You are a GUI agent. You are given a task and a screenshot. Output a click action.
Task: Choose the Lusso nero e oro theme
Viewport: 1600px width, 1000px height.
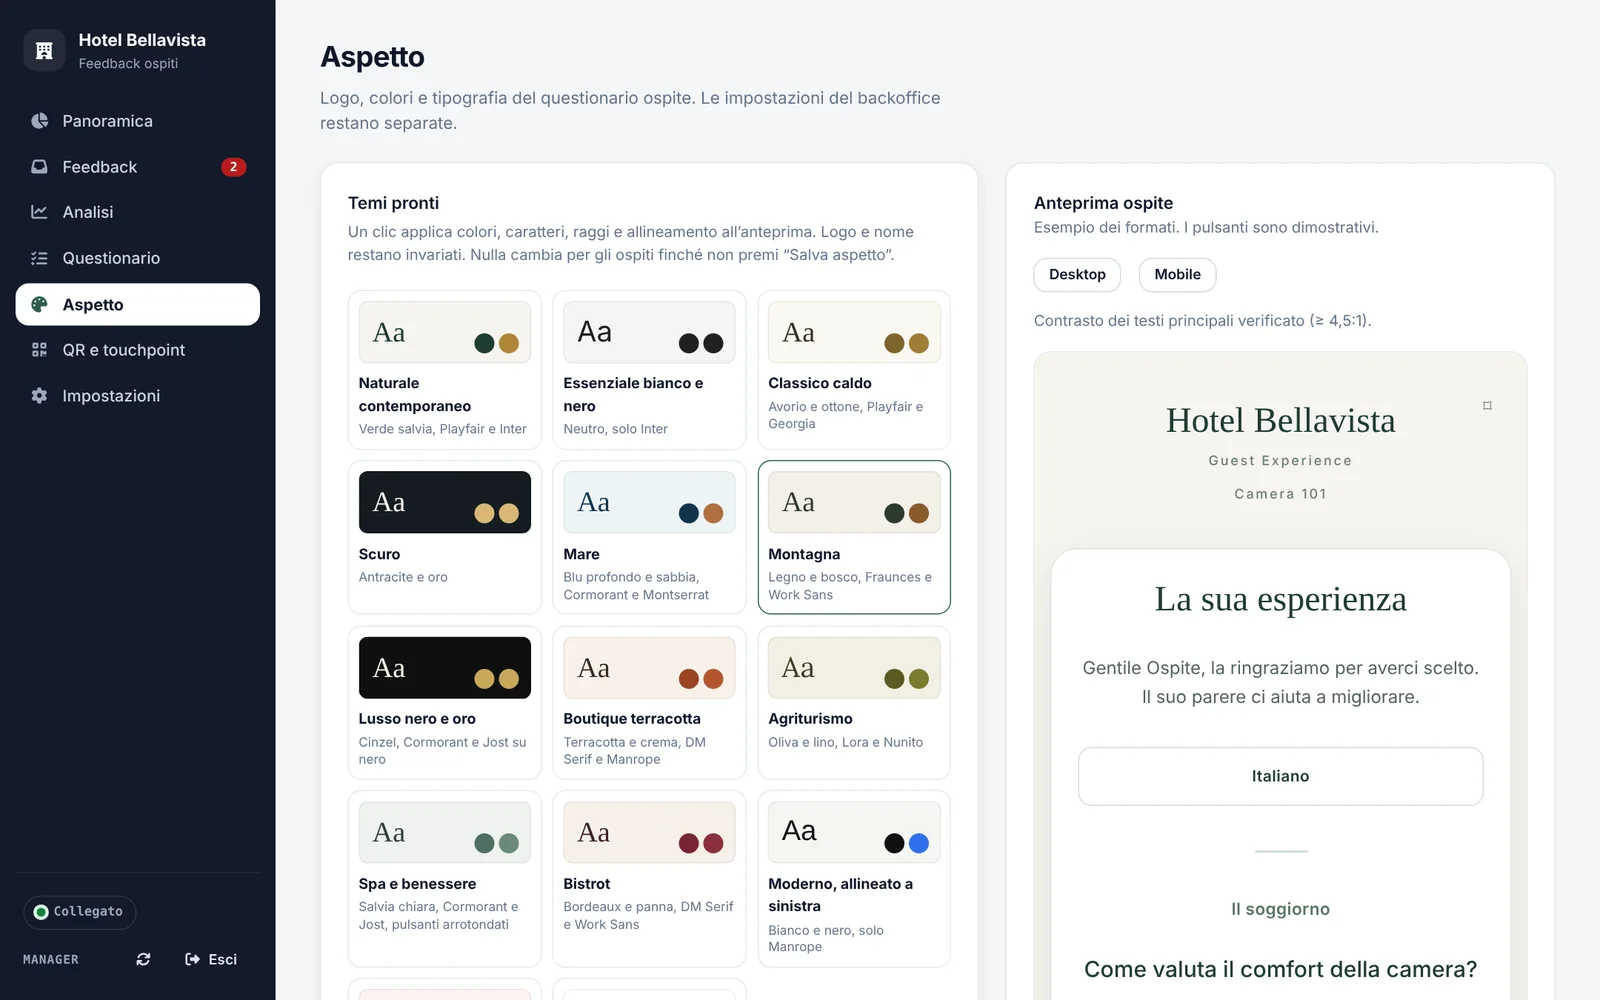pos(445,703)
